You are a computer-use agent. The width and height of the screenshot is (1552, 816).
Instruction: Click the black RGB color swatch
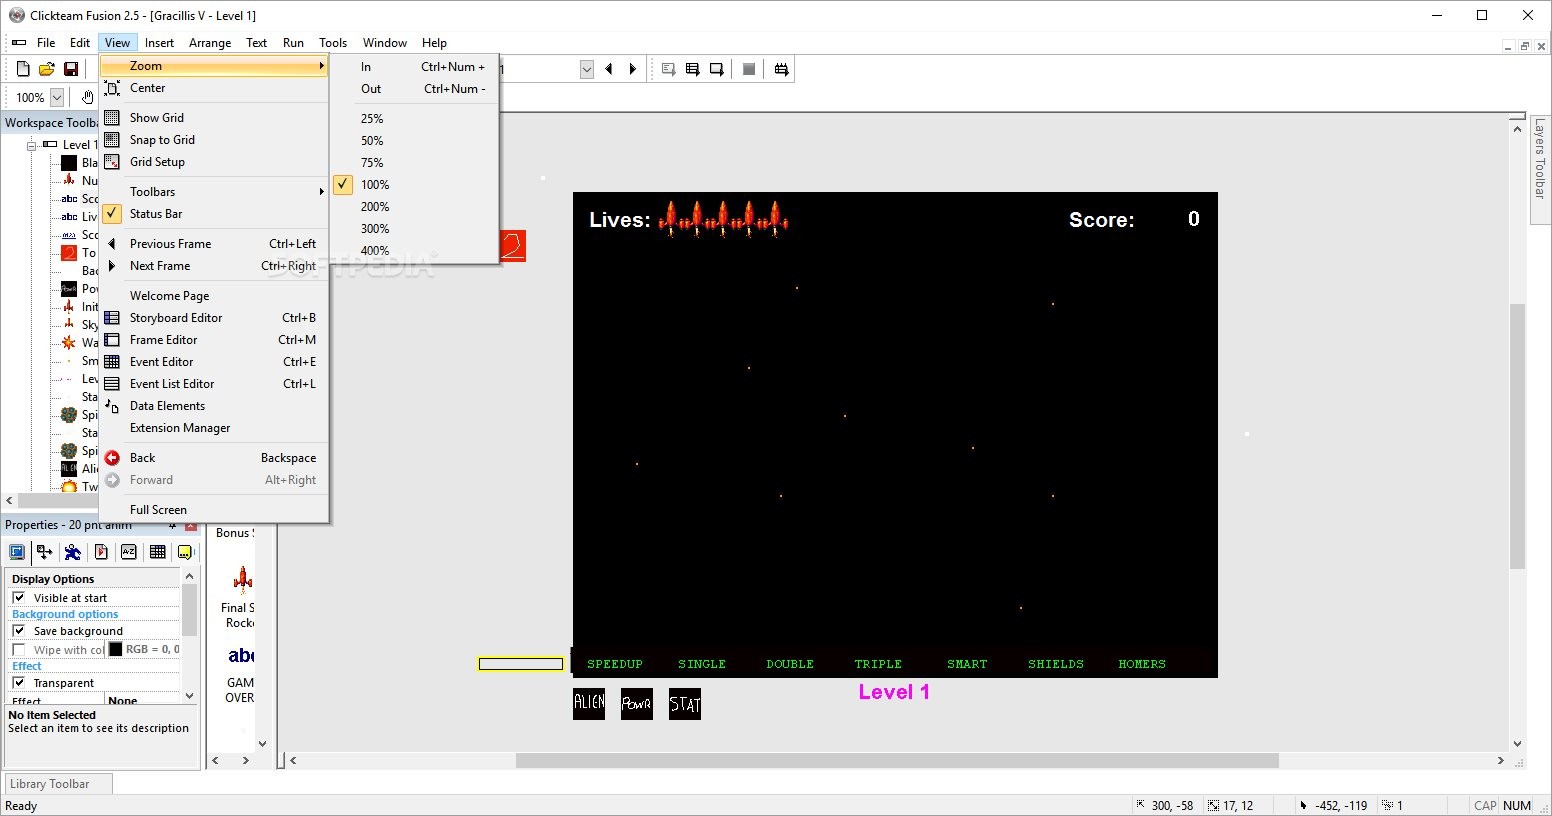pyautogui.click(x=115, y=648)
